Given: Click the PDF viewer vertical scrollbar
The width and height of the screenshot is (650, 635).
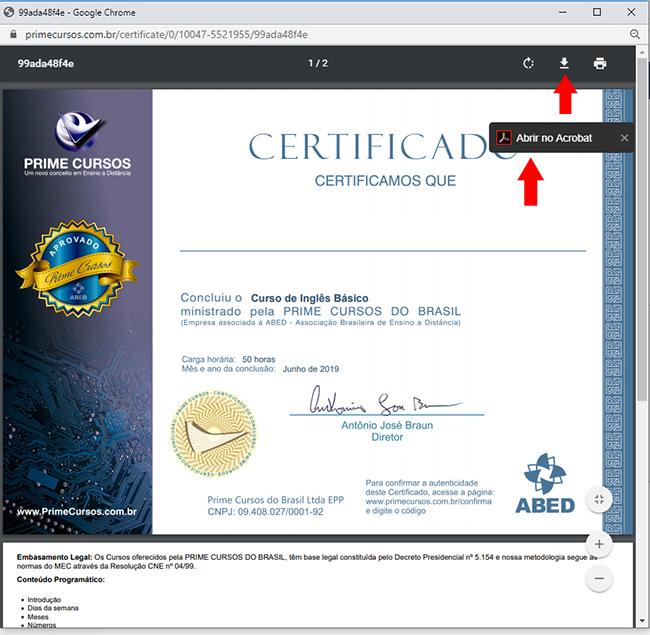Looking at the screenshot, I should 643,300.
